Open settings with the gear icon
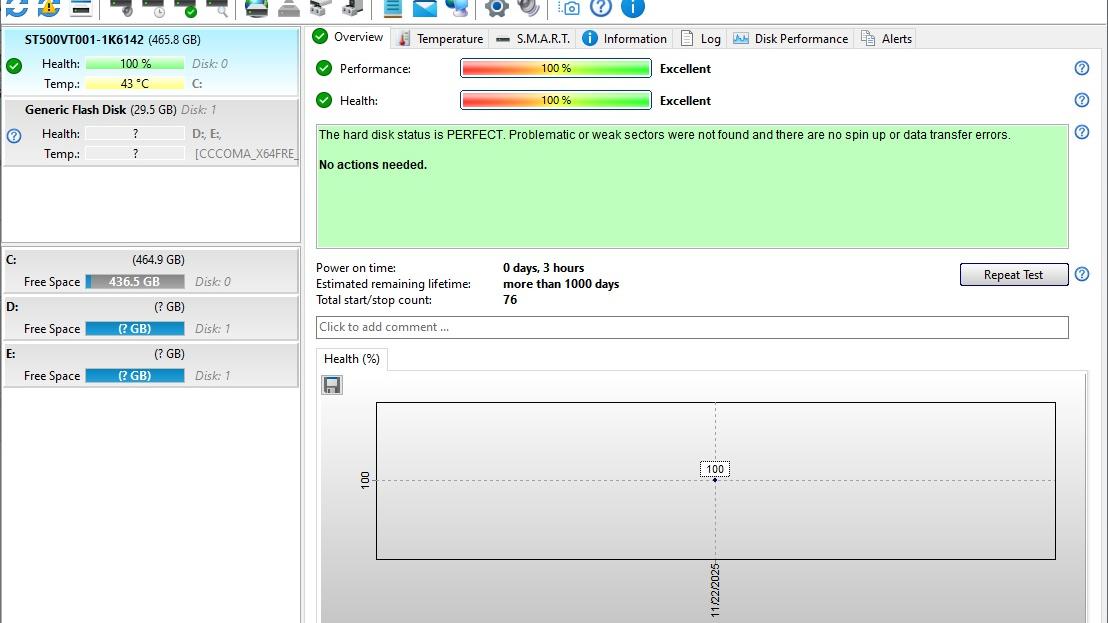Viewport: 1108px width, 623px height. pyautogui.click(x=496, y=8)
